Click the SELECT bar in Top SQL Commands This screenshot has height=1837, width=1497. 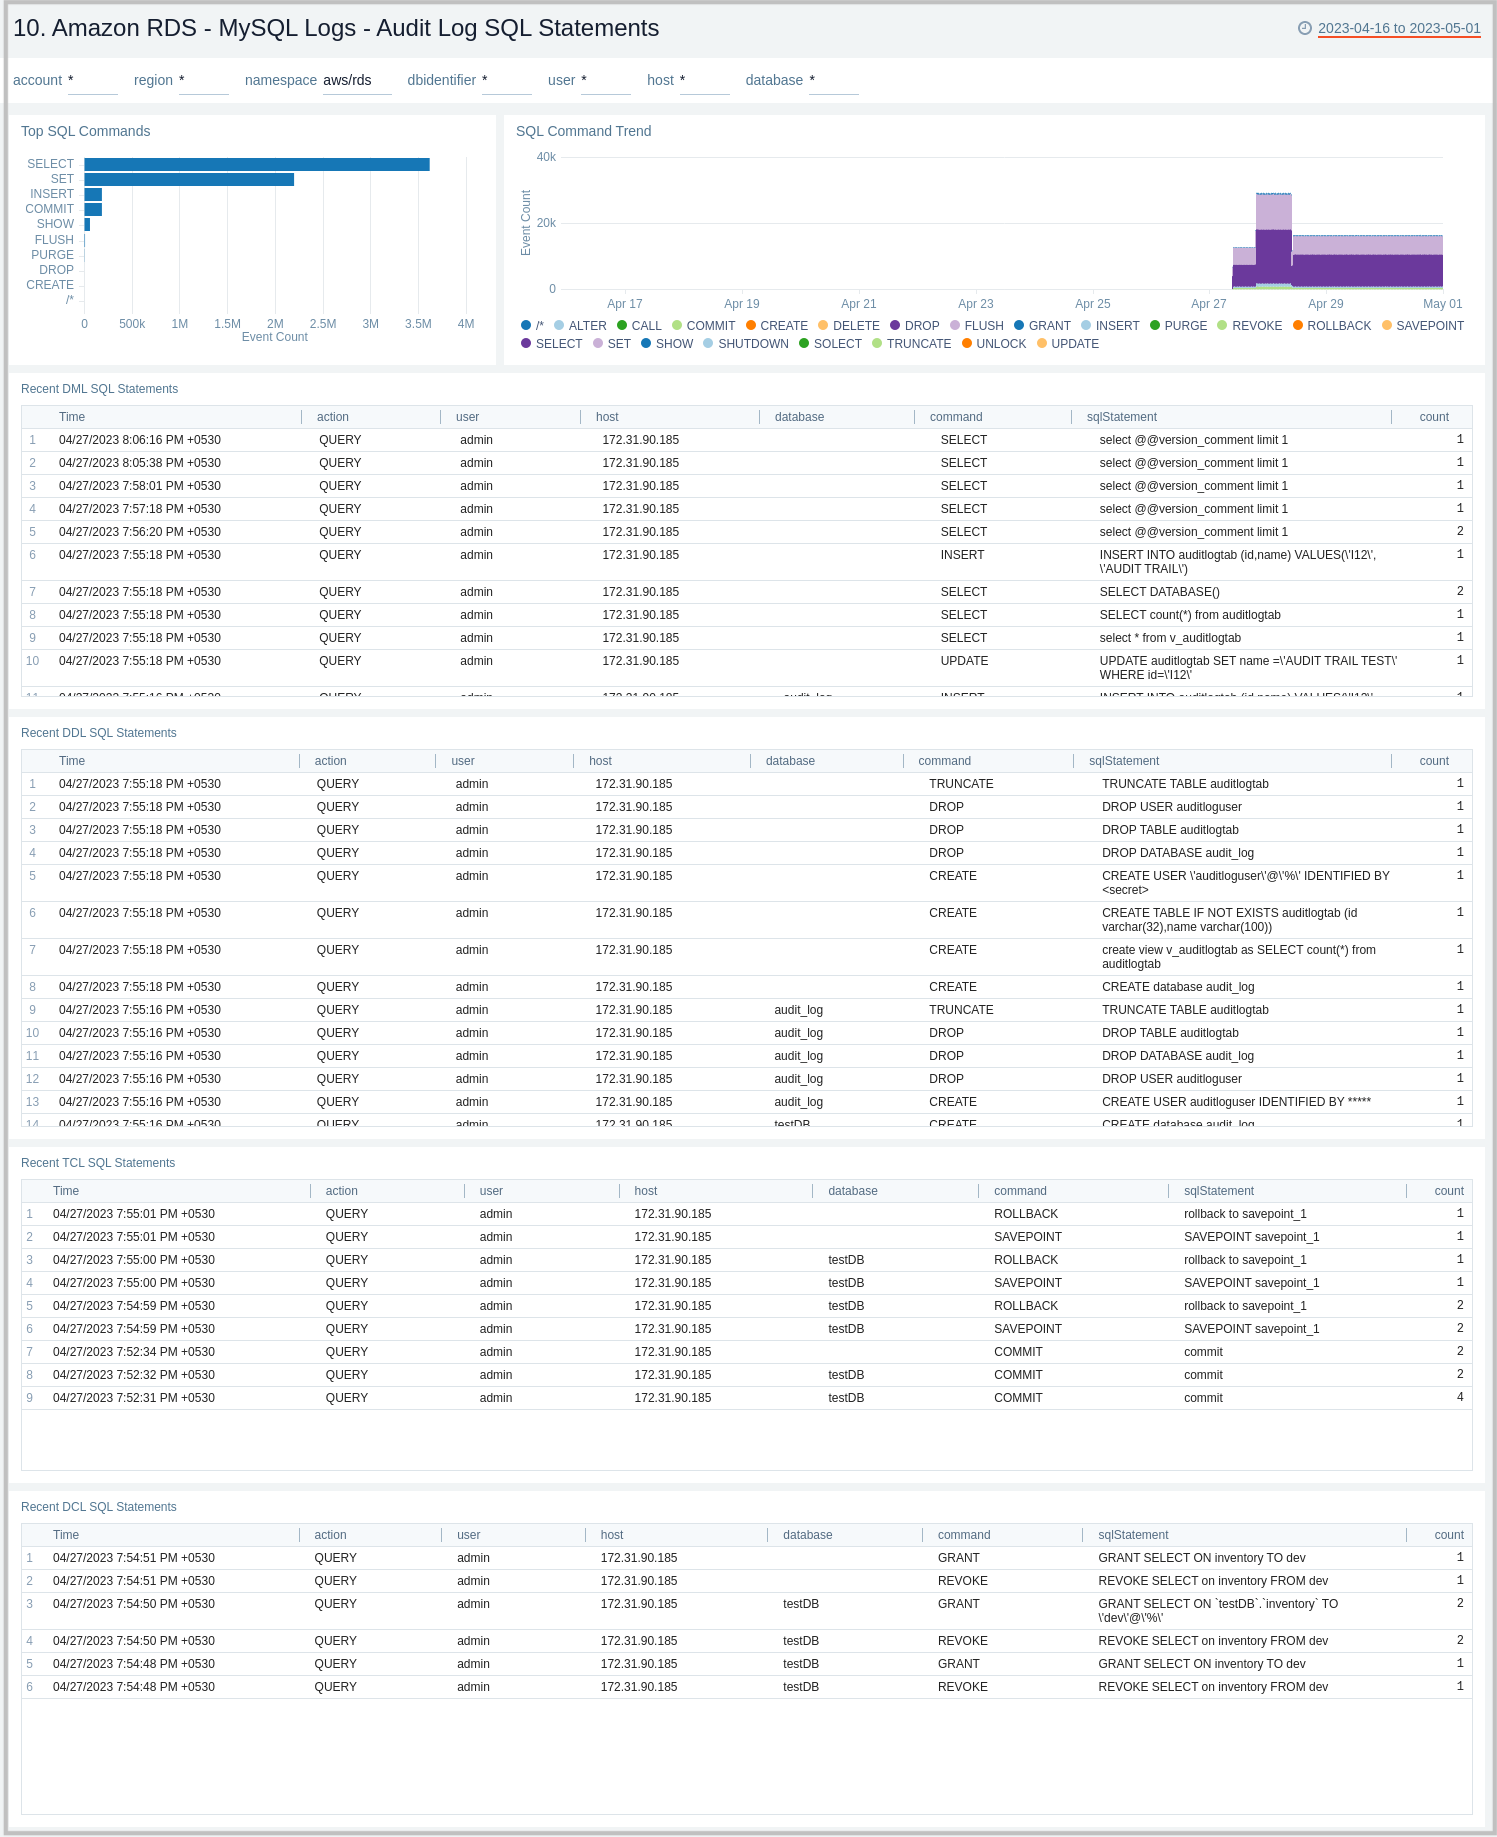[x=257, y=164]
